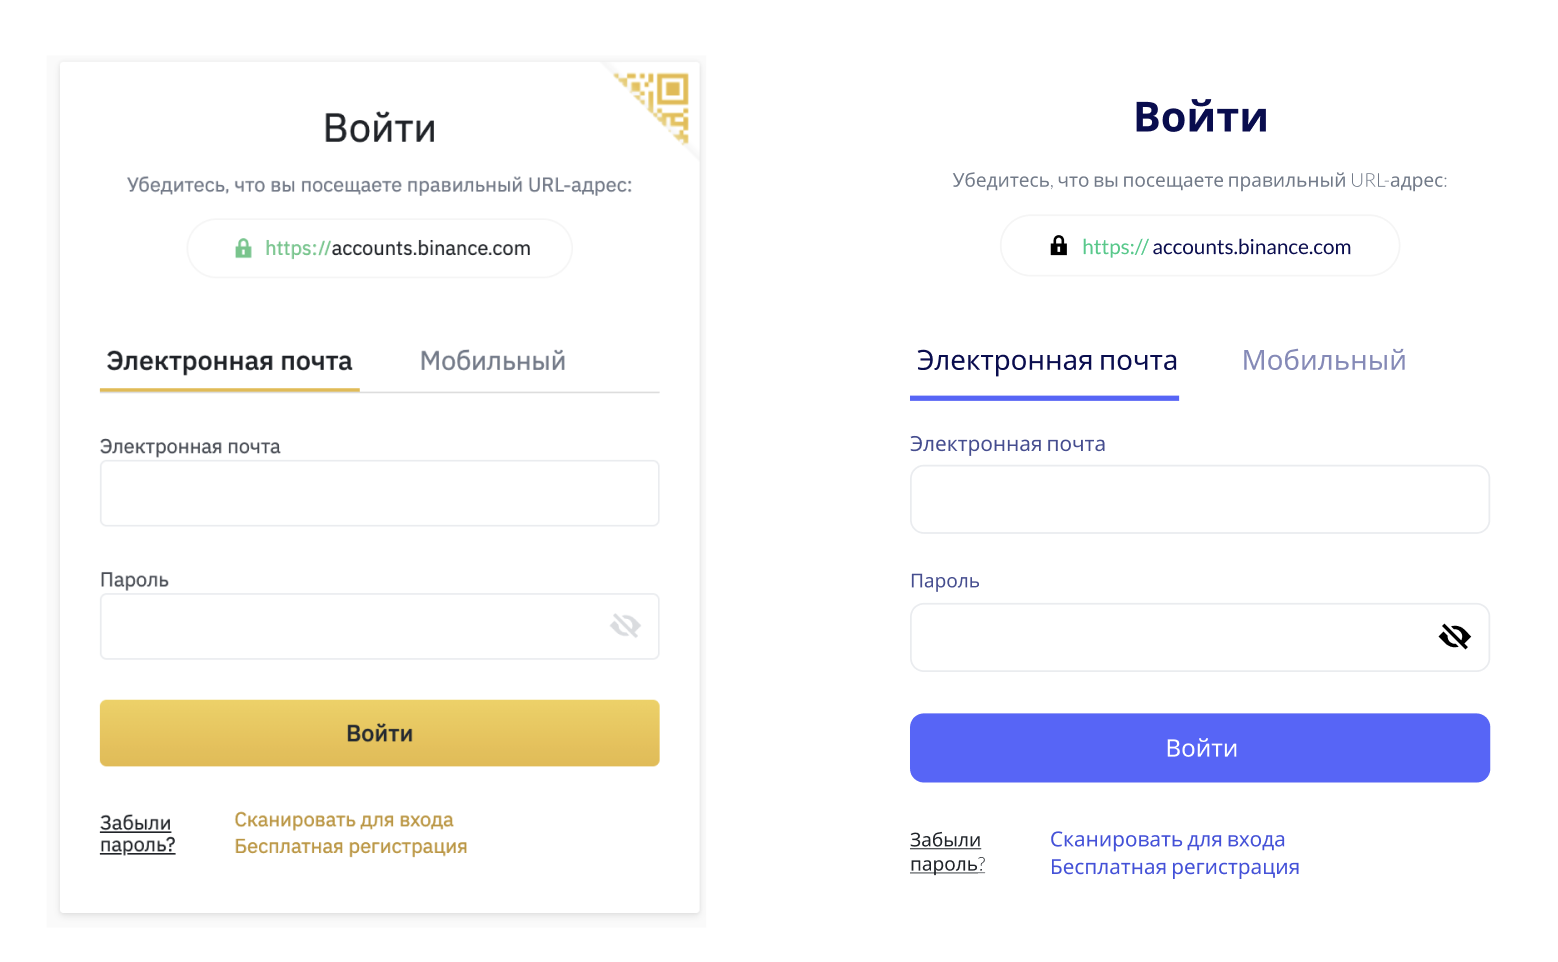1558x962 pixels.
Task: Open the blue Сканировать для входа link
Action: pyautogui.click(x=1167, y=840)
